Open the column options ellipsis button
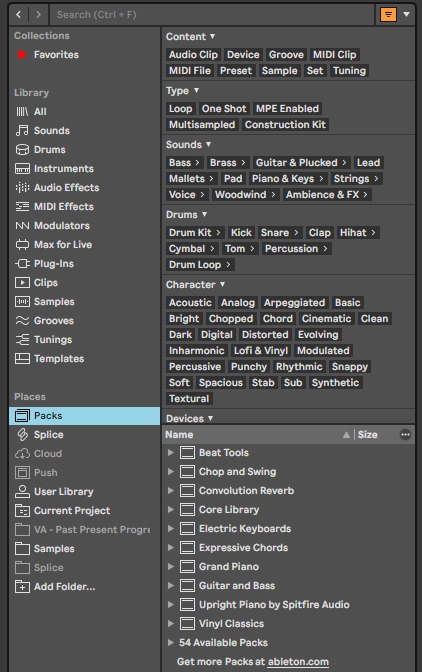The height and width of the screenshot is (672, 422). (x=405, y=435)
